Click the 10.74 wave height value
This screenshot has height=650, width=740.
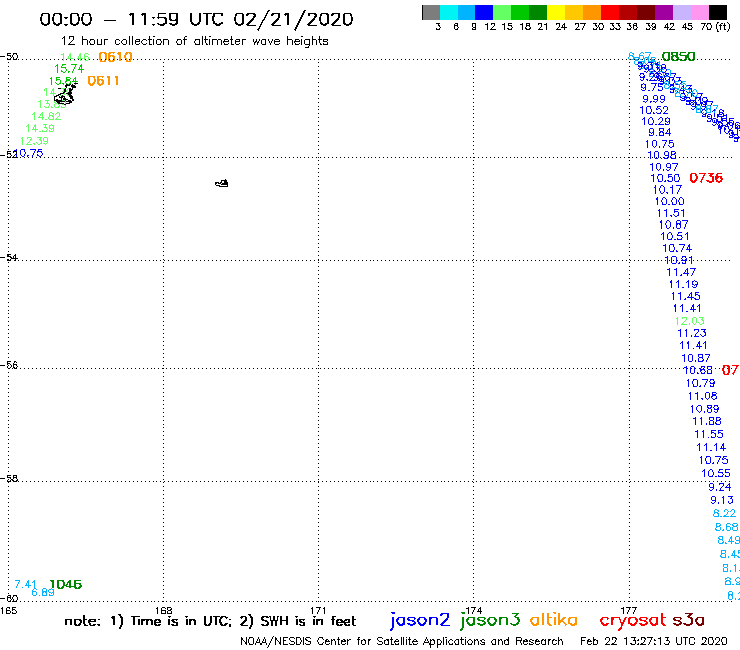click(677, 248)
